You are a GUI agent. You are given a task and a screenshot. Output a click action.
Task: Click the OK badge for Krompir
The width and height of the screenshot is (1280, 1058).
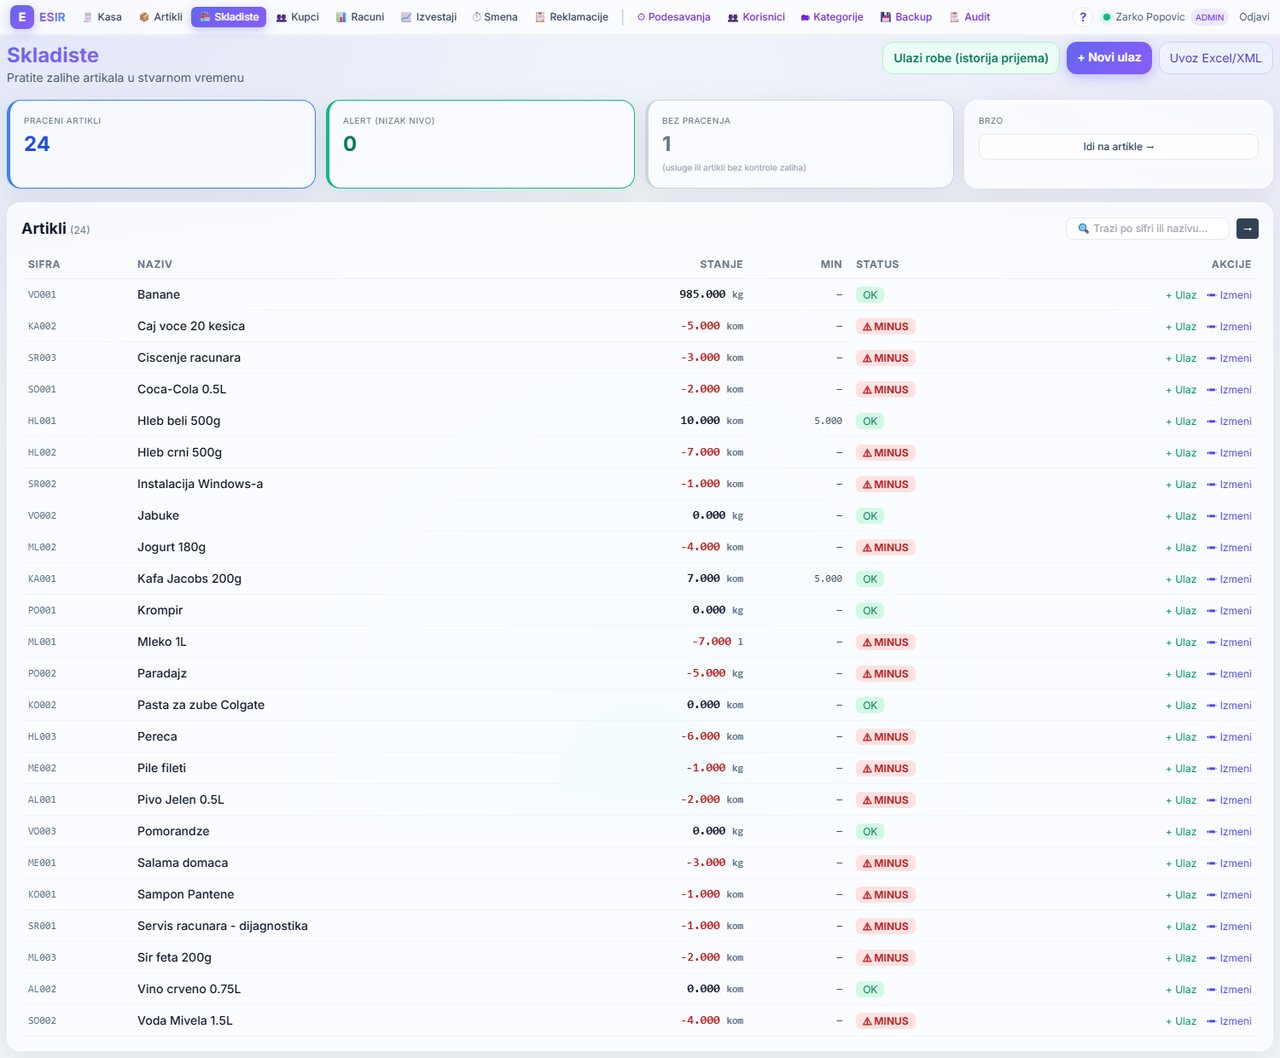(x=870, y=611)
